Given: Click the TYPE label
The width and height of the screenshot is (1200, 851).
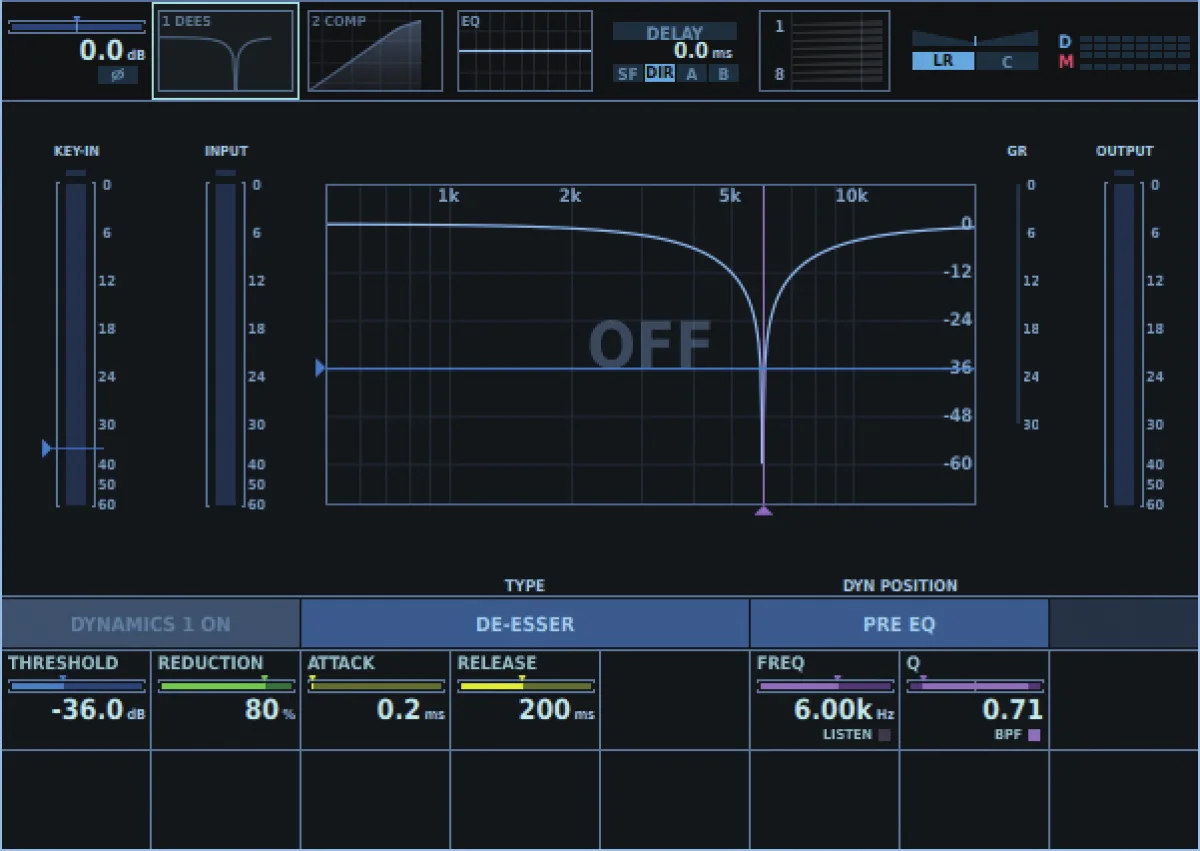Looking at the screenshot, I should [525, 586].
